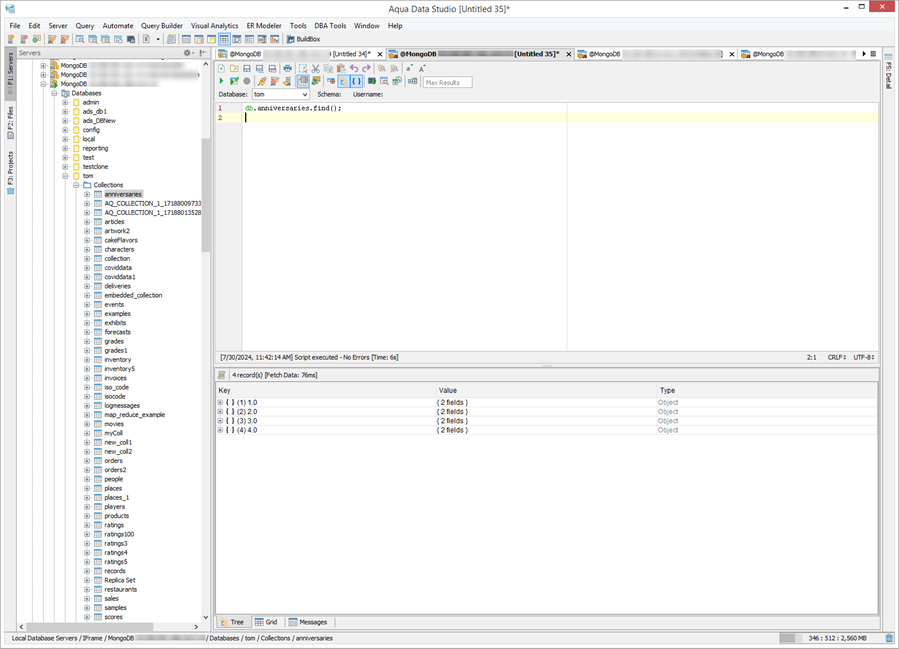Screen dimensions: 899x649
Task: Open the new-document dropdown arrow in the main toolbar
Action: click(158, 39)
